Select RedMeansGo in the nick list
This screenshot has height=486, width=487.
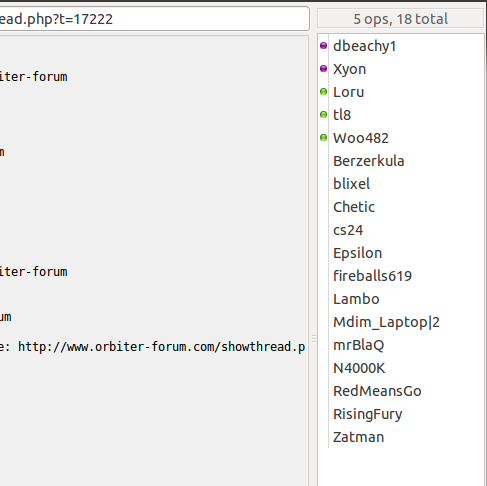[377, 391]
